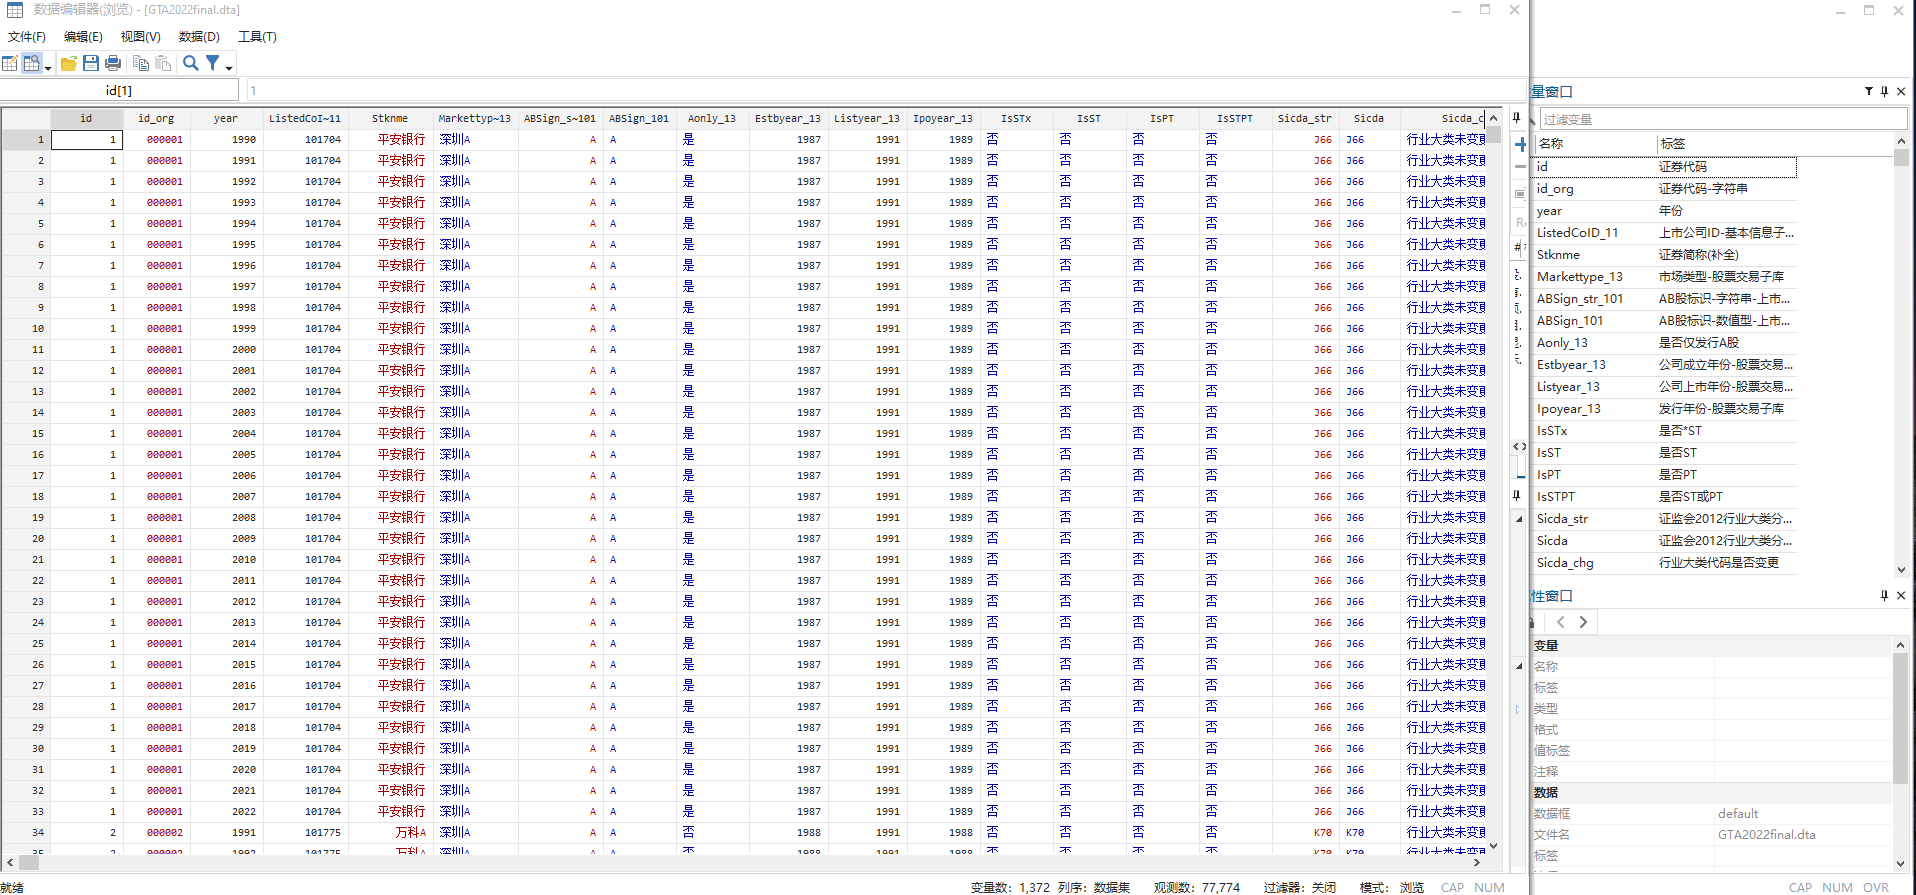Select the Estbyear_13 column header
Screen dimensions: 1916x895
[x=788, y=118]
